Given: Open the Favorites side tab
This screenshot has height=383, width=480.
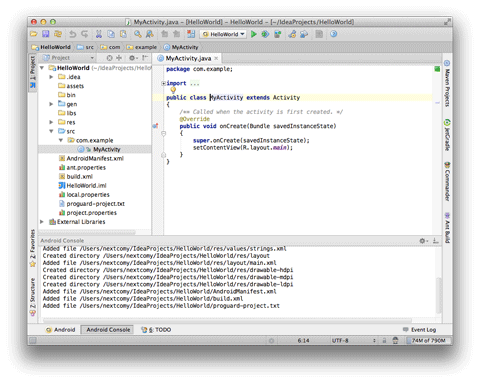Looking at the screenshot, I should pyautogui.click(x=33, y=248).
